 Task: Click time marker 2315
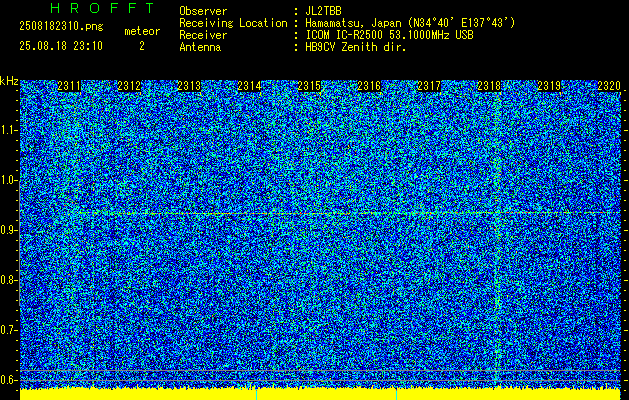(309, 86)
